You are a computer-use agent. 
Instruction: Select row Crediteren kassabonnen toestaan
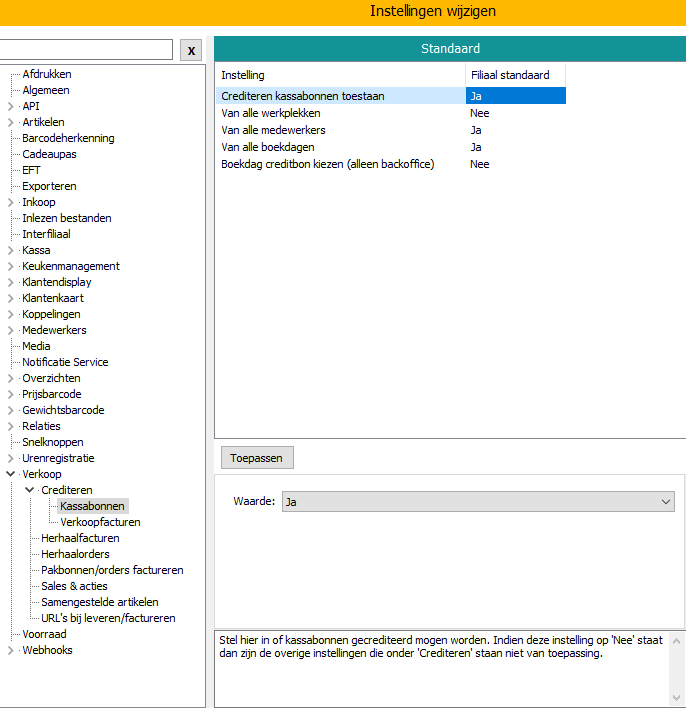[x=391, y=96]
